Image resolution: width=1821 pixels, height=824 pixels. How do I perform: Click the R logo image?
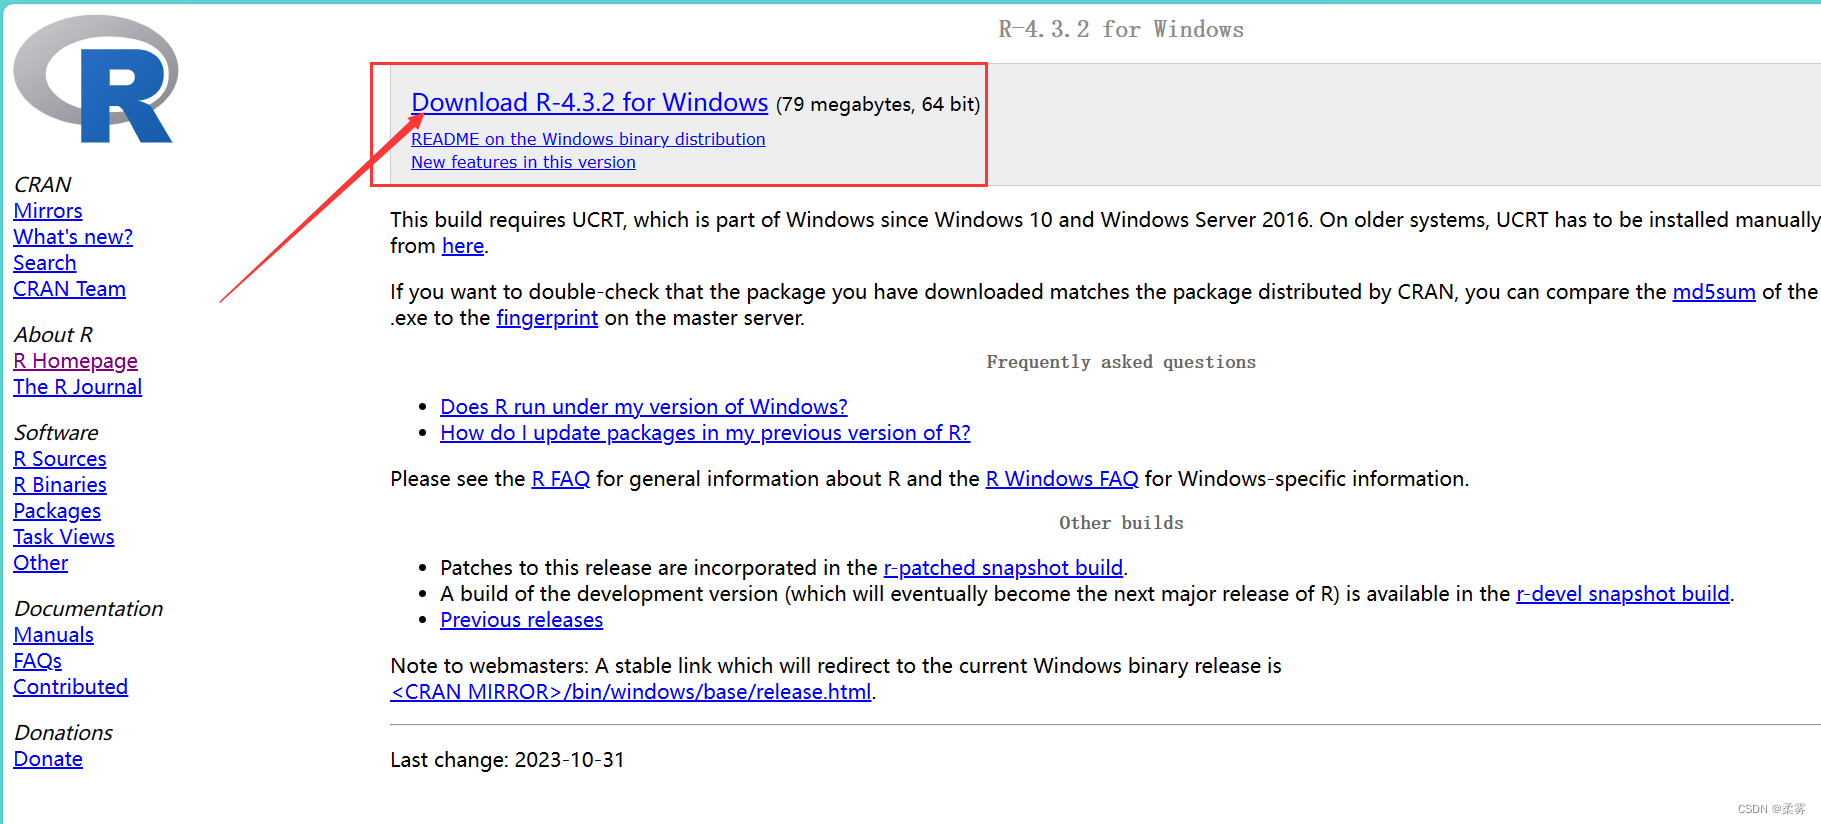(x=96, y=79)
